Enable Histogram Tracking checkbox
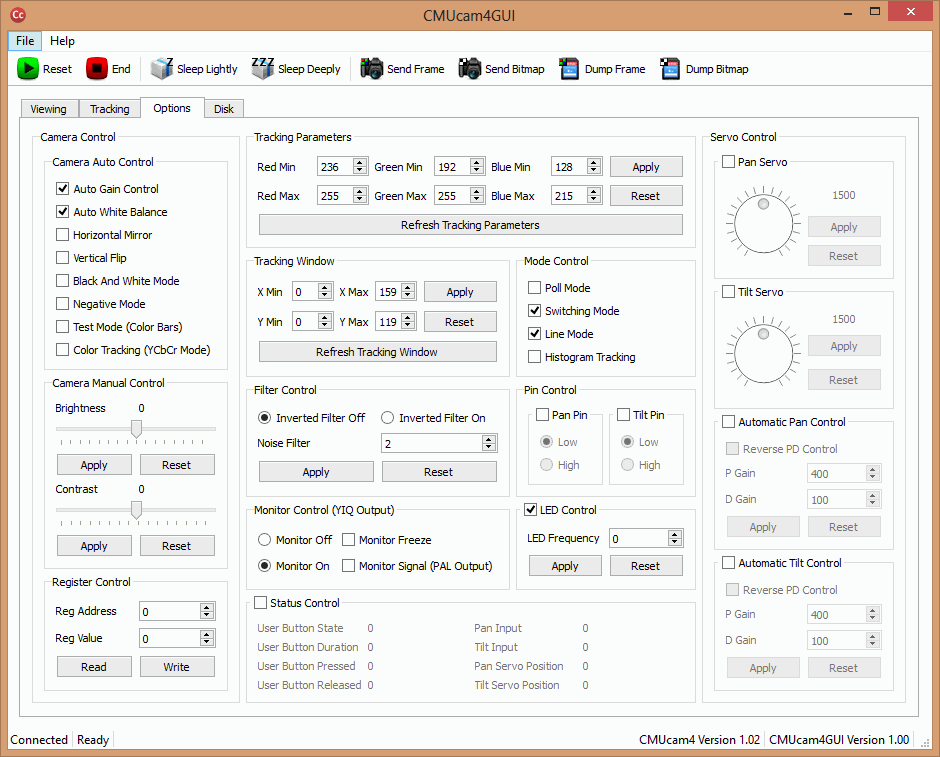This screenshot has width=940, height=757. click(x=534, y=357)
